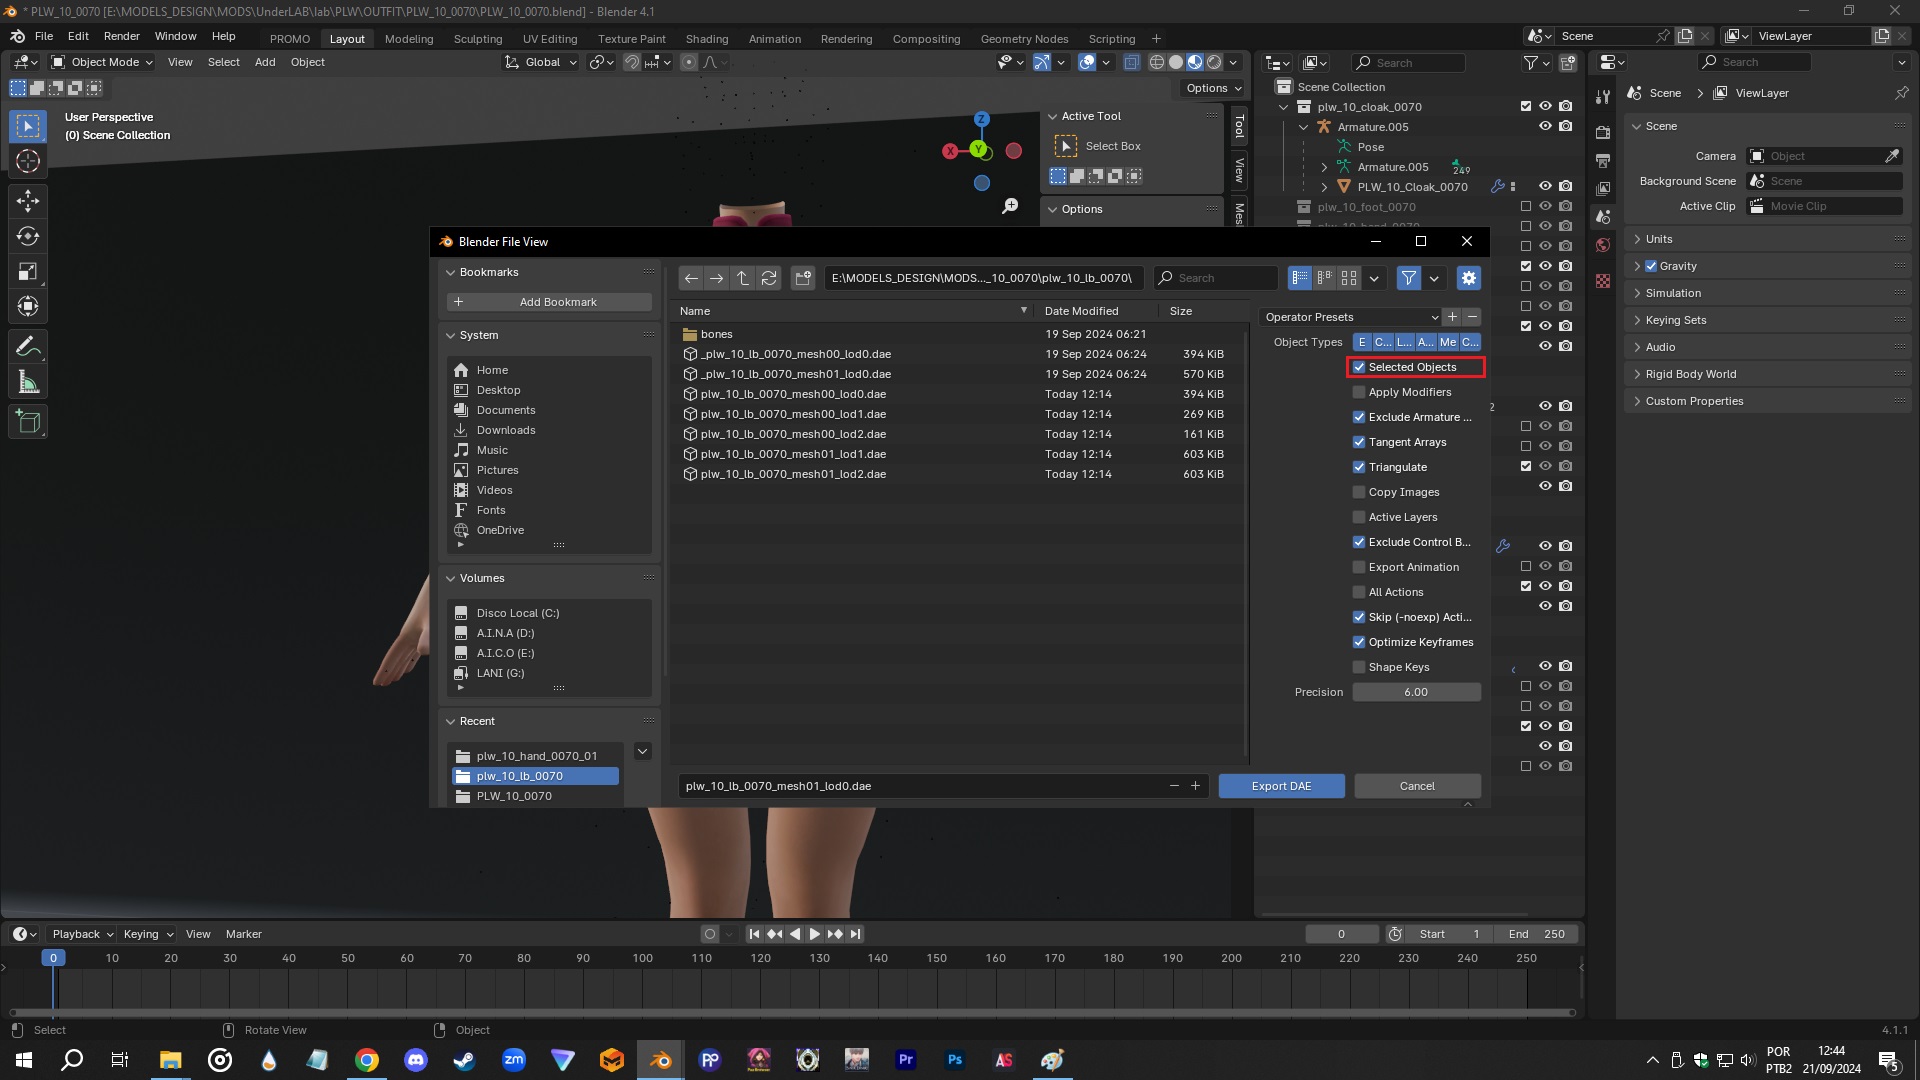The height and width of the screenshot is (1080, 1920).
Task: Click the Export DAE button
Action: pyautogui.click(x=1281, y=786)
